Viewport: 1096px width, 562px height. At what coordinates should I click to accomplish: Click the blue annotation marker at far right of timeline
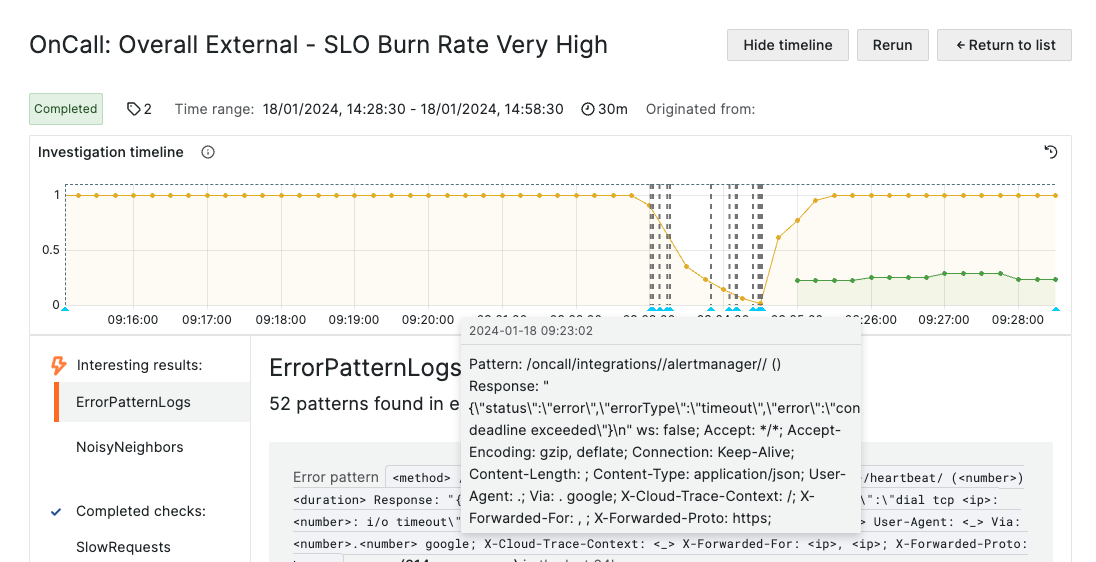tap(1055, 310)
